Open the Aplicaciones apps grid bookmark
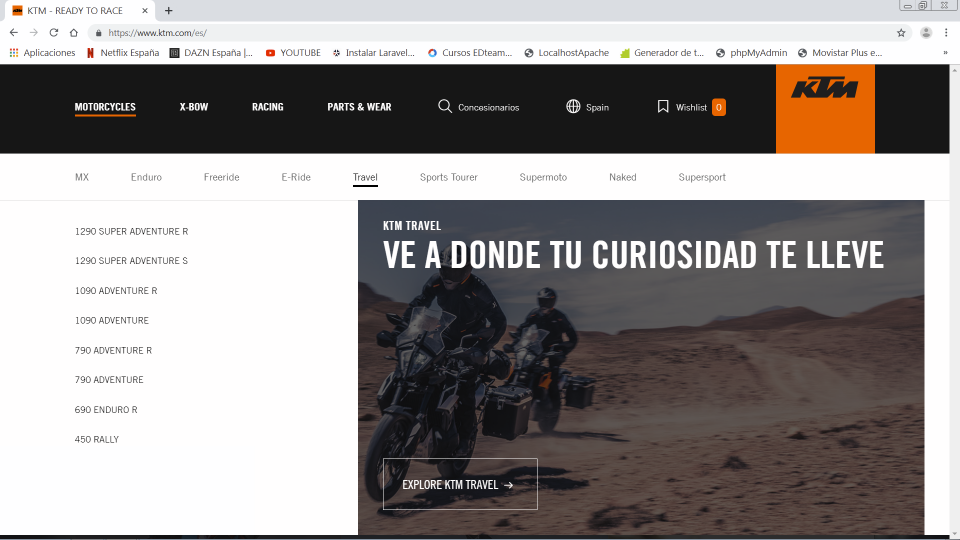Screen dimensions: 960x540 [x=42, y=53]
